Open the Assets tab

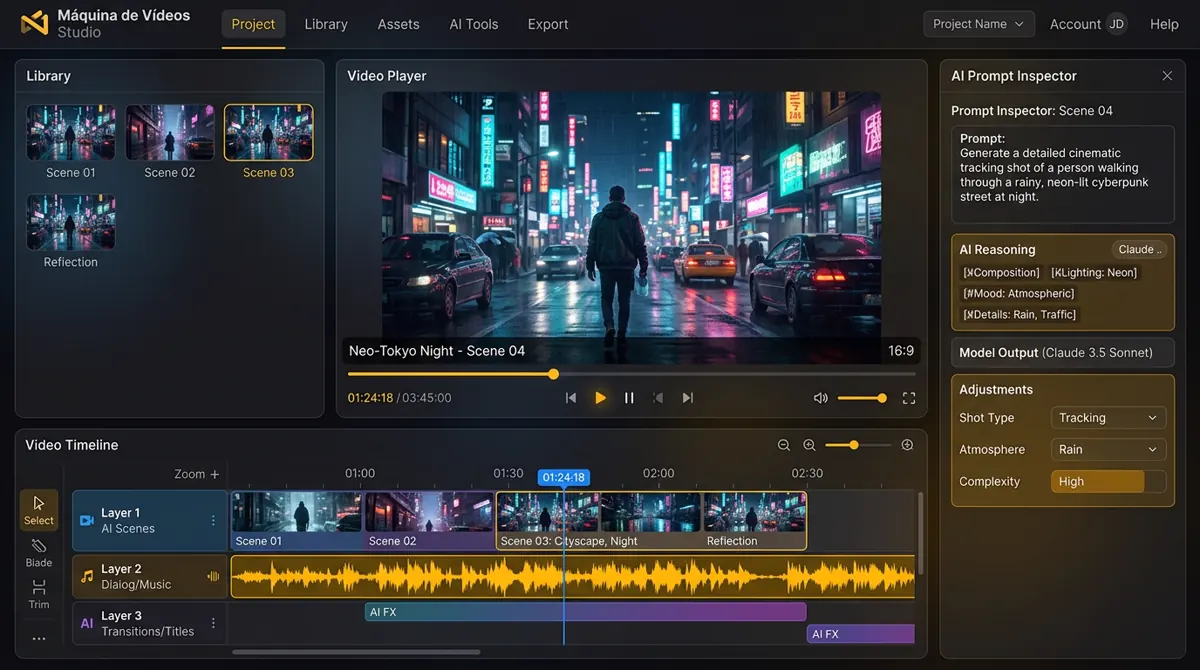click(398, 24)
